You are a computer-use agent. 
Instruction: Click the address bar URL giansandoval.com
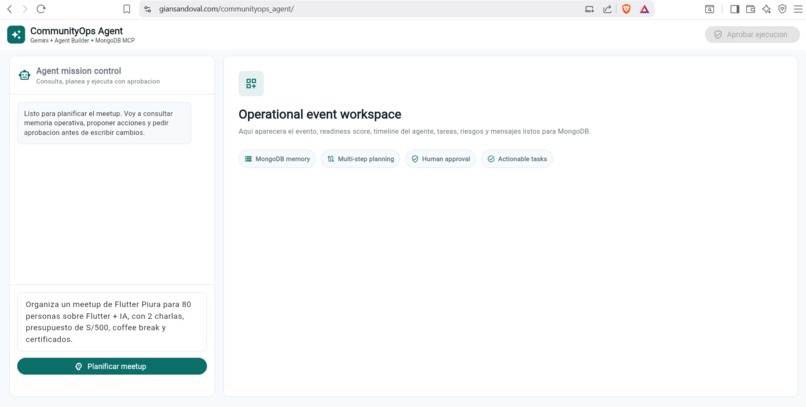(226, 9)
